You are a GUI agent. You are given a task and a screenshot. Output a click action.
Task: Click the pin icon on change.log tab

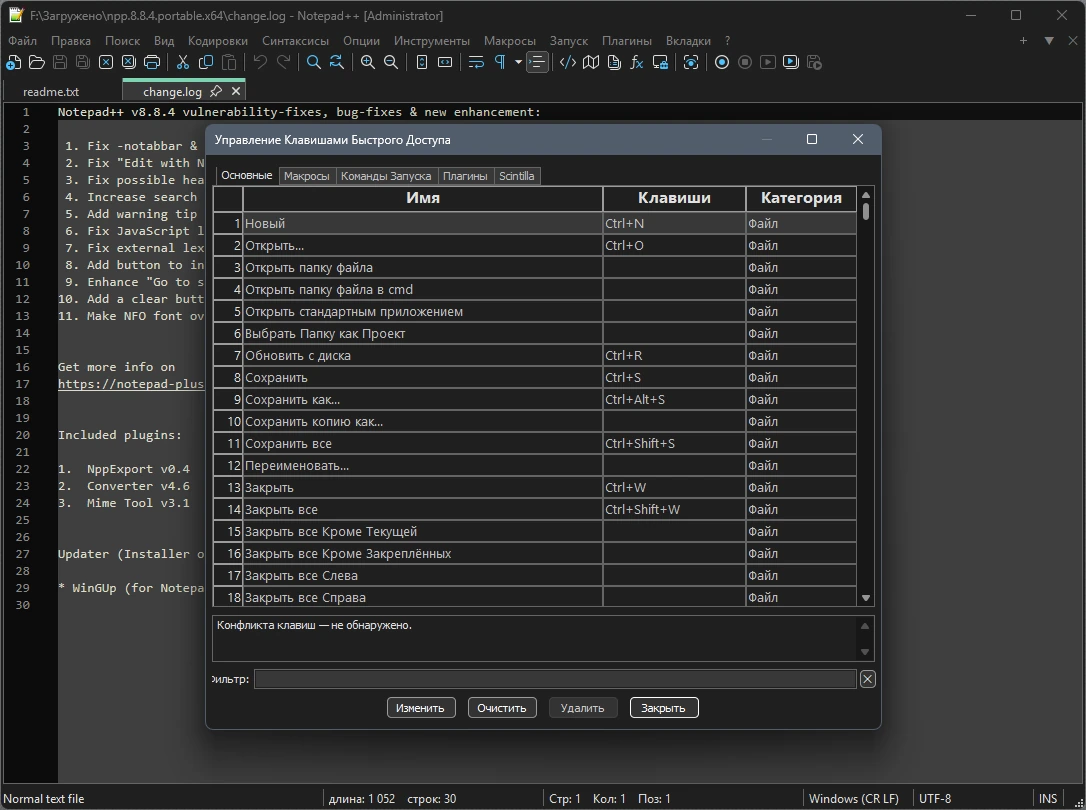(216, 91)
